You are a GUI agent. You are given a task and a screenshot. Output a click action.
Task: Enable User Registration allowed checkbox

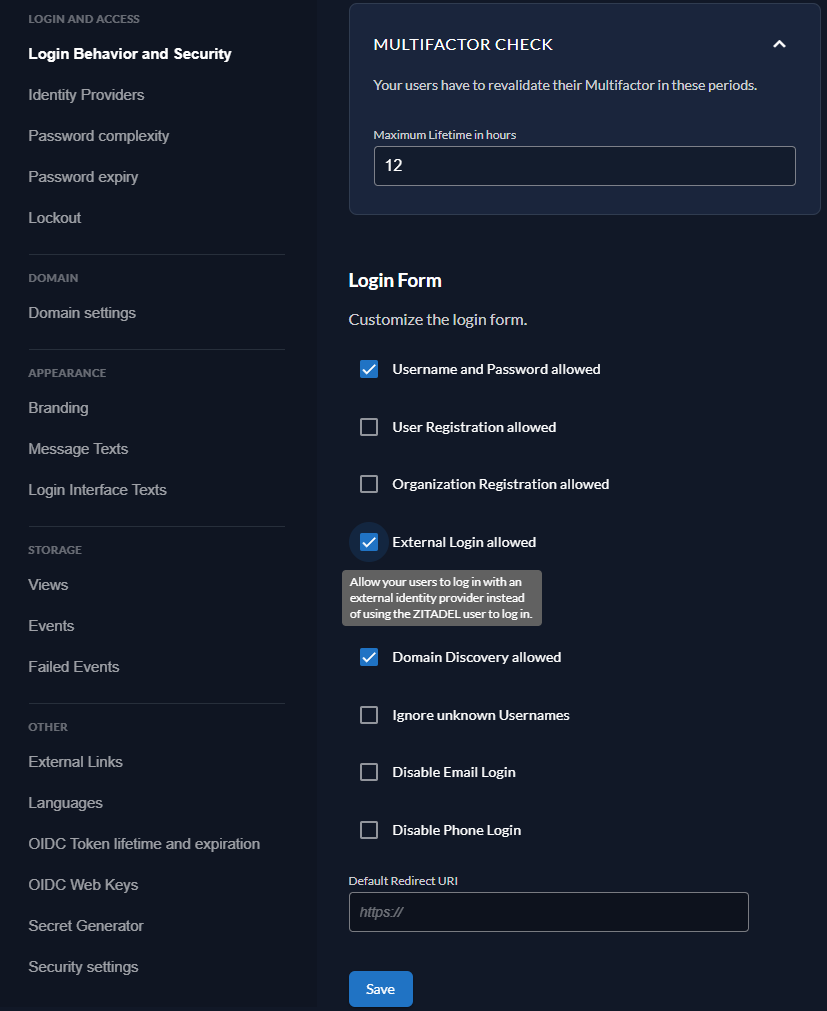pyautogui.click(x=369, y=427)
